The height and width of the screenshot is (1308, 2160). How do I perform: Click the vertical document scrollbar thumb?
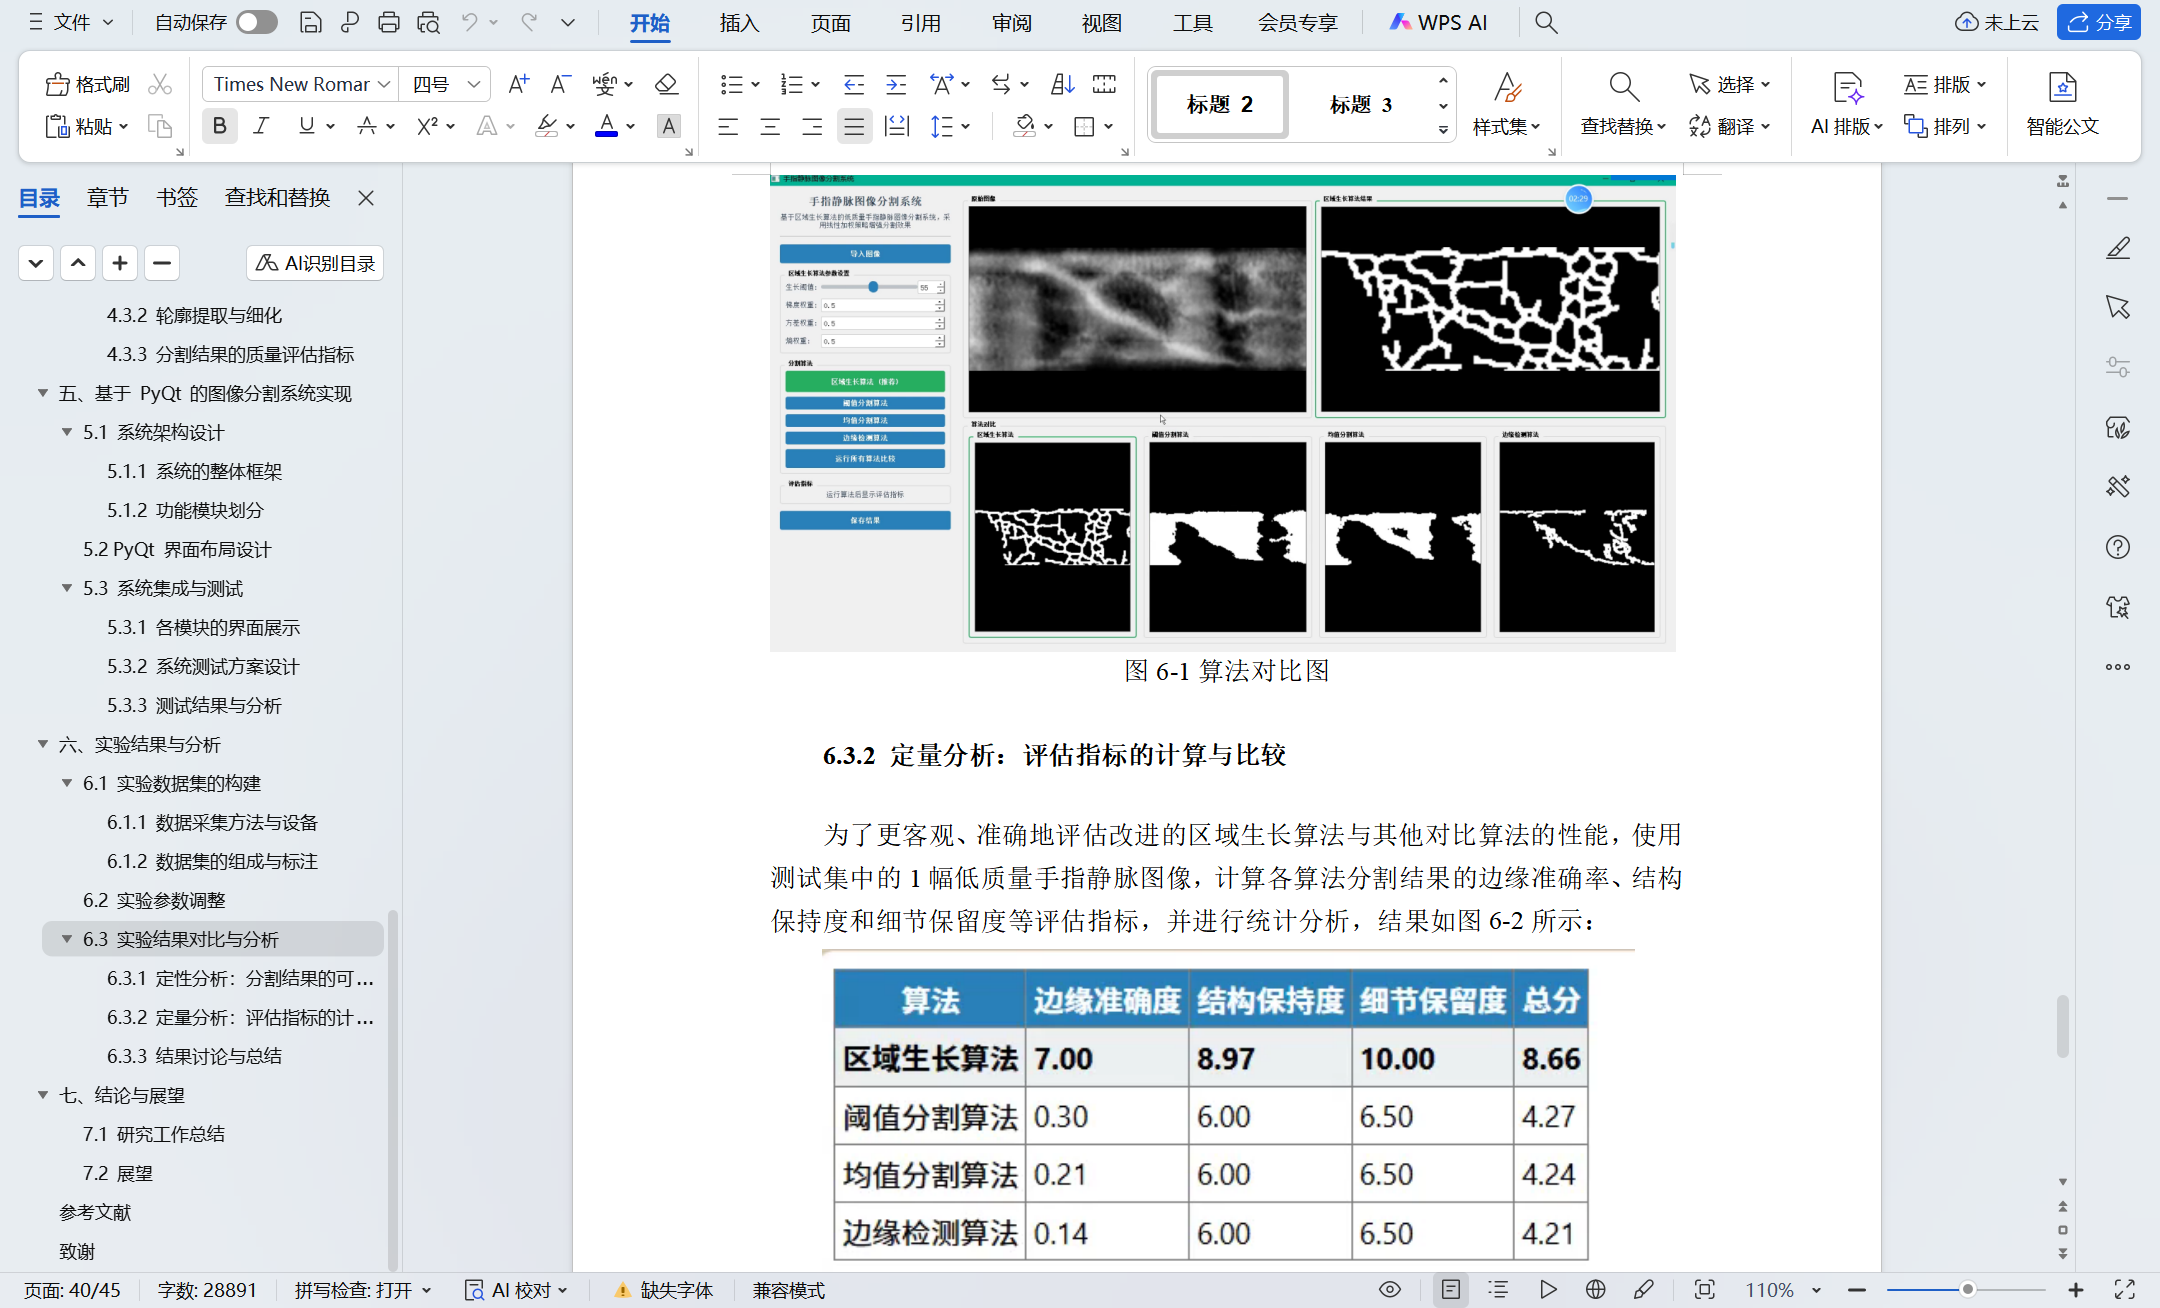(2062, 1026)
